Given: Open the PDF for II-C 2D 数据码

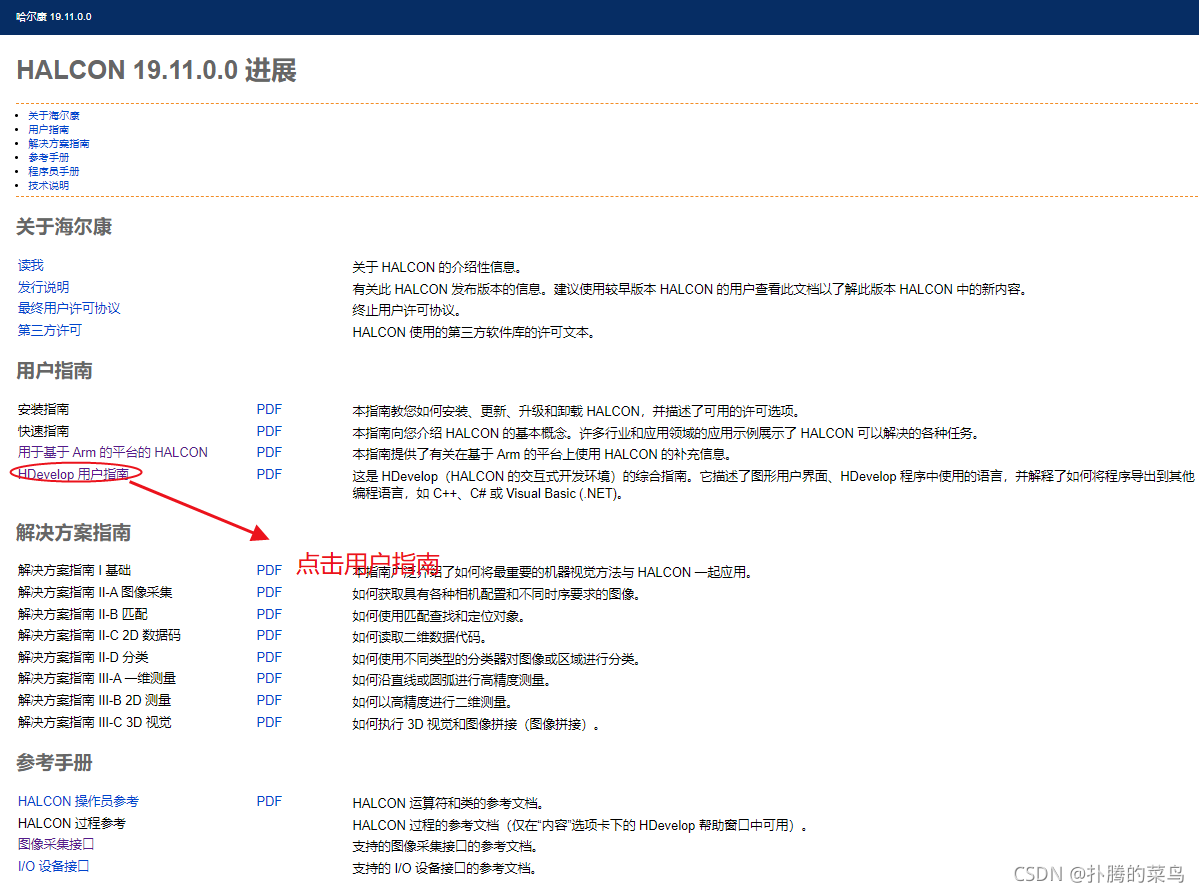Looking at the screenshot, I should tap(269, 635).
